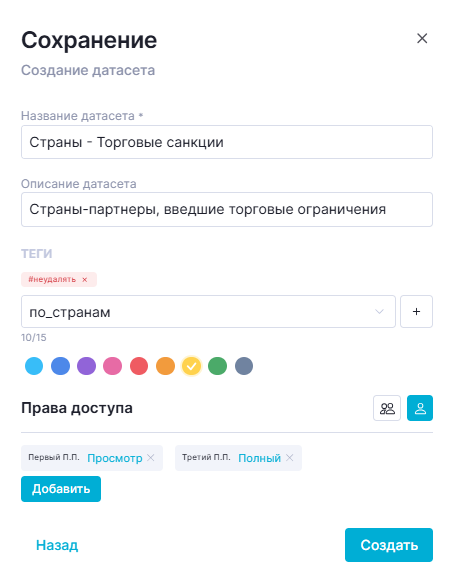This screenshot has height=583, width=454.
Task: Switch to group access rights icon
Action: pos(387,408)
